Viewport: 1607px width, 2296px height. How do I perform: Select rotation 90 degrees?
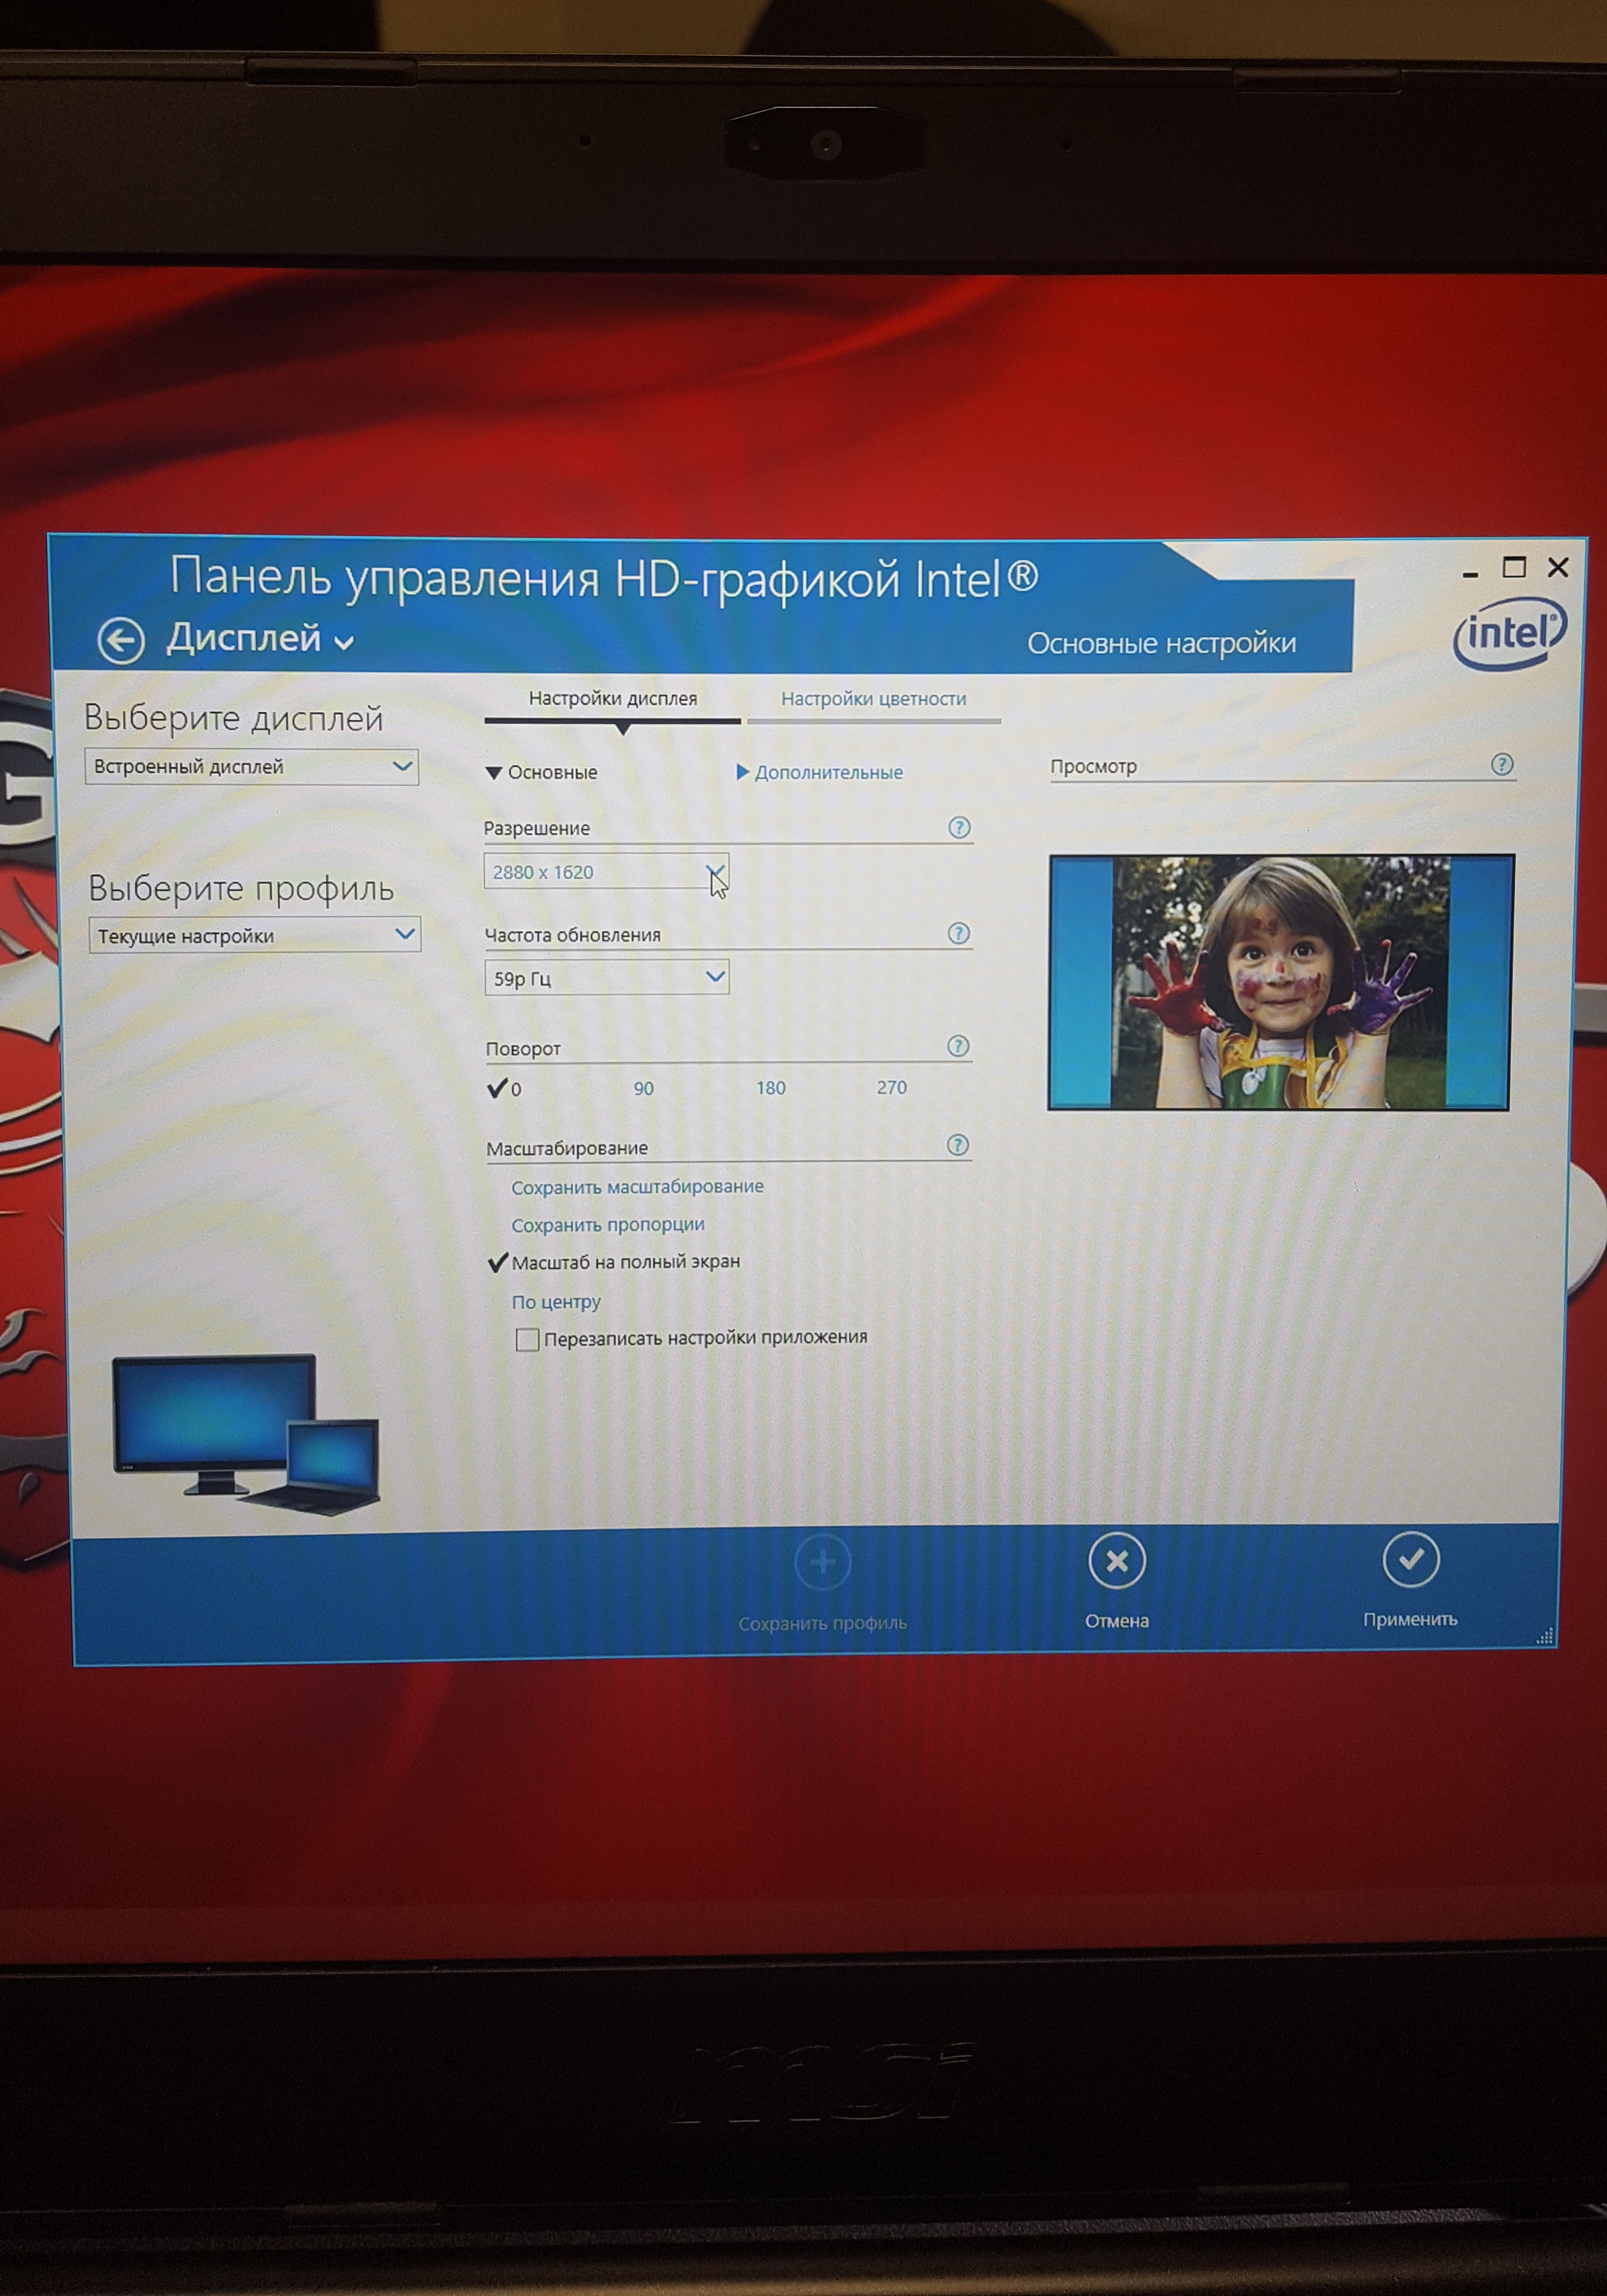[643, 1088]
